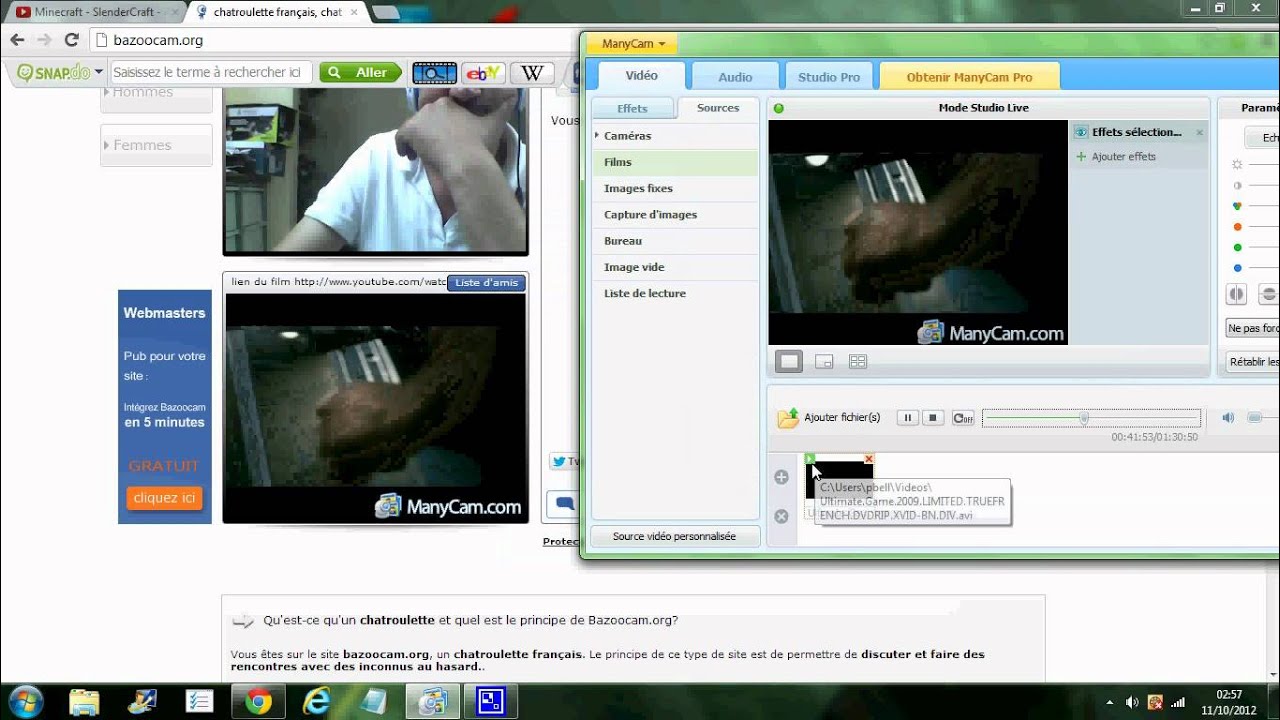The height and width of the screenshot is (720, 1280).
Task: Open the Ne pas forcer dropdown
Action: (x=1252, y=328)
